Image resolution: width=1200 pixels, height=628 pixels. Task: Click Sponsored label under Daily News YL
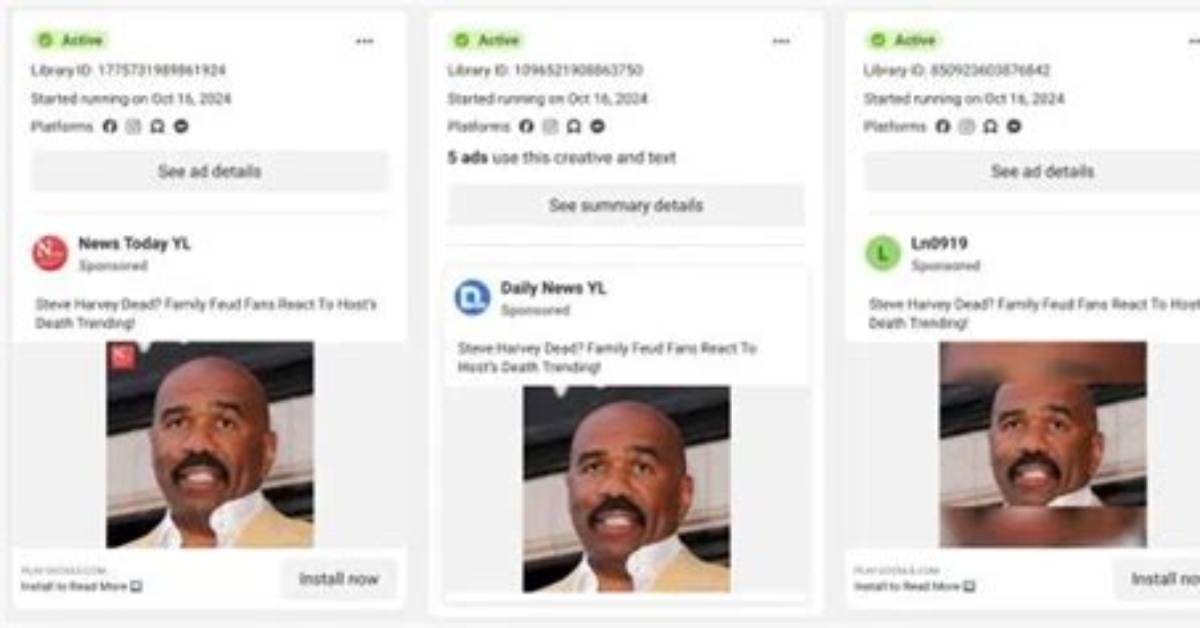point(535,310)
